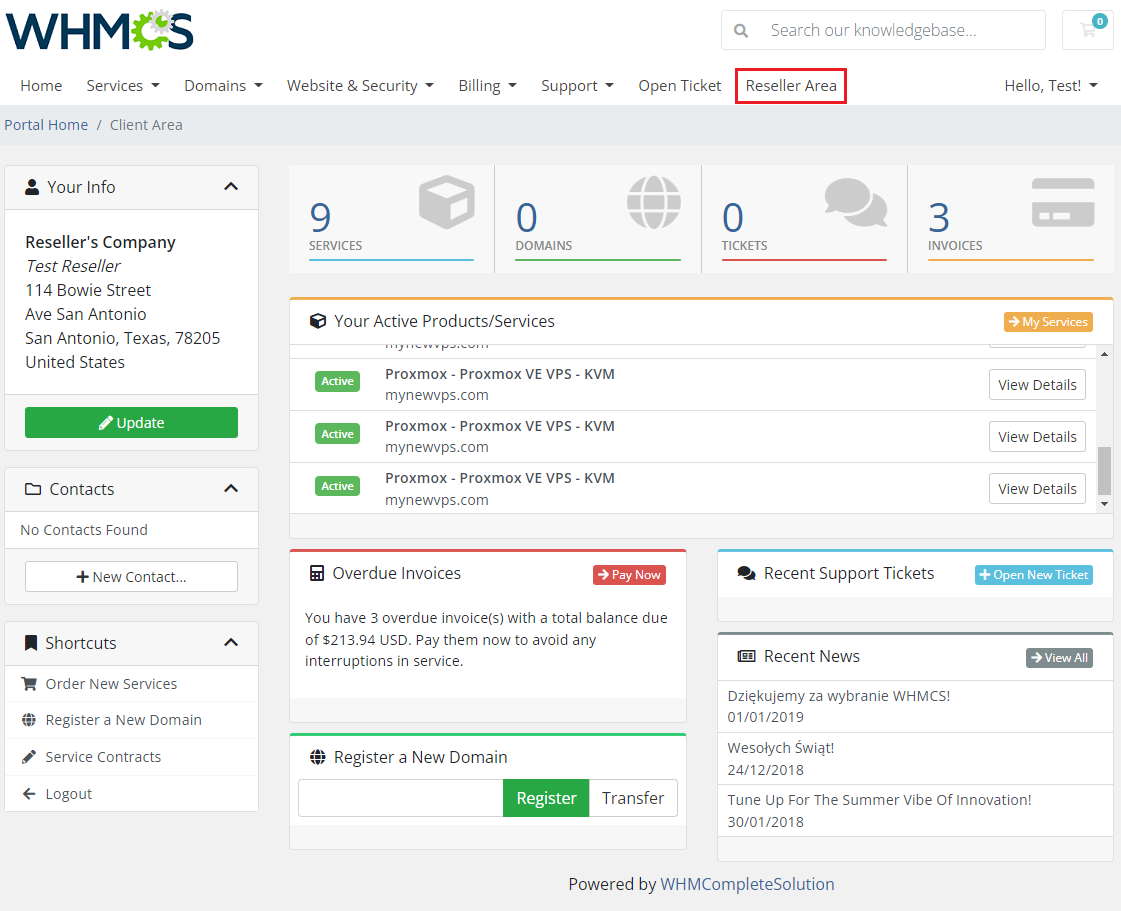Image resolution: width=1121 pixels, height=911 pixels.
Task: Collapse the Contacts panel
Action: coord(231,488)
